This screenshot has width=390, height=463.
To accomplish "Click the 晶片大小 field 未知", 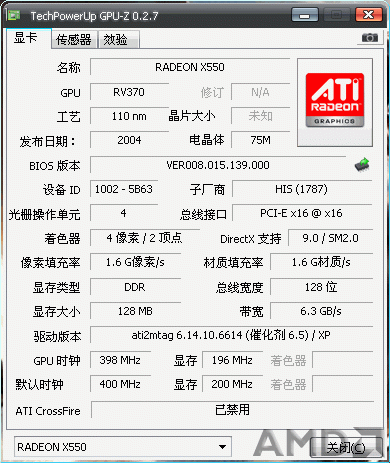I will [261, 116].
